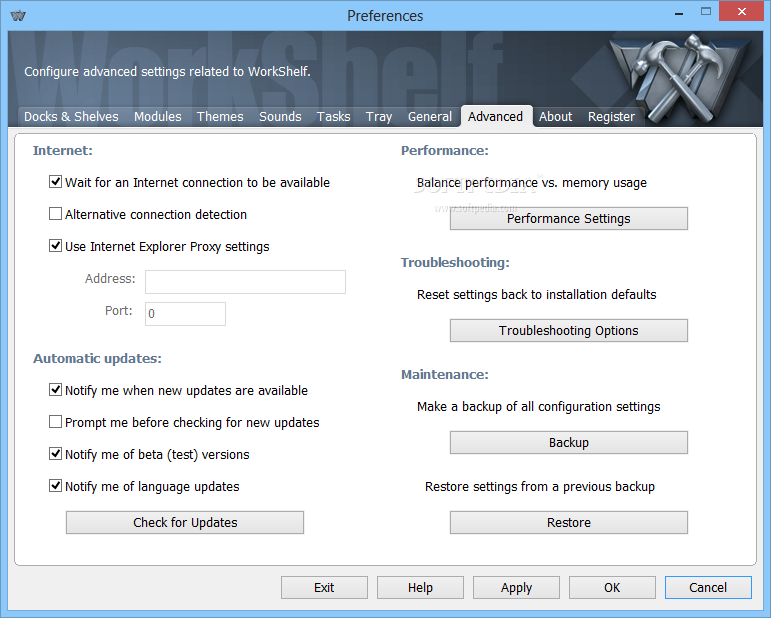771x618 pixels.
Task: Maximize the Preferences window
Action: (706, 11)
